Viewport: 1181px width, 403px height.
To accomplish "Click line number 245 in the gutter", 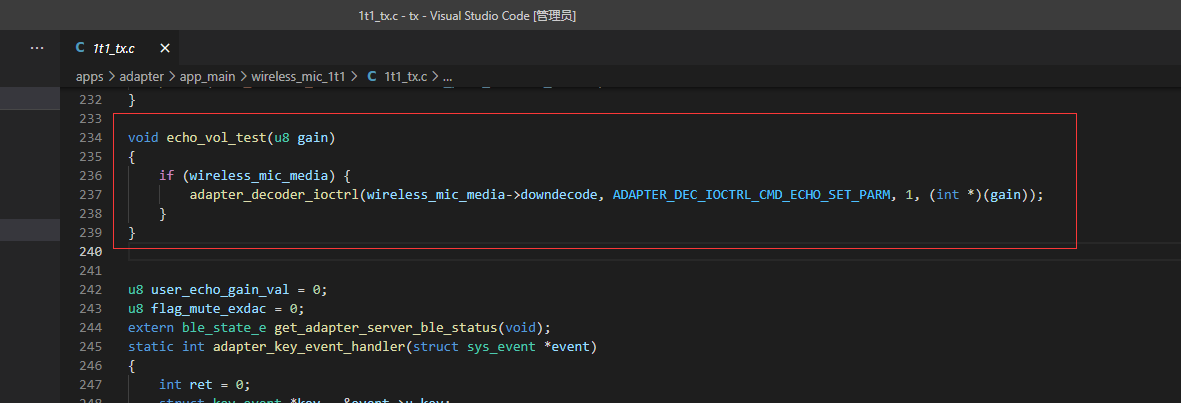I will [90, 347].
